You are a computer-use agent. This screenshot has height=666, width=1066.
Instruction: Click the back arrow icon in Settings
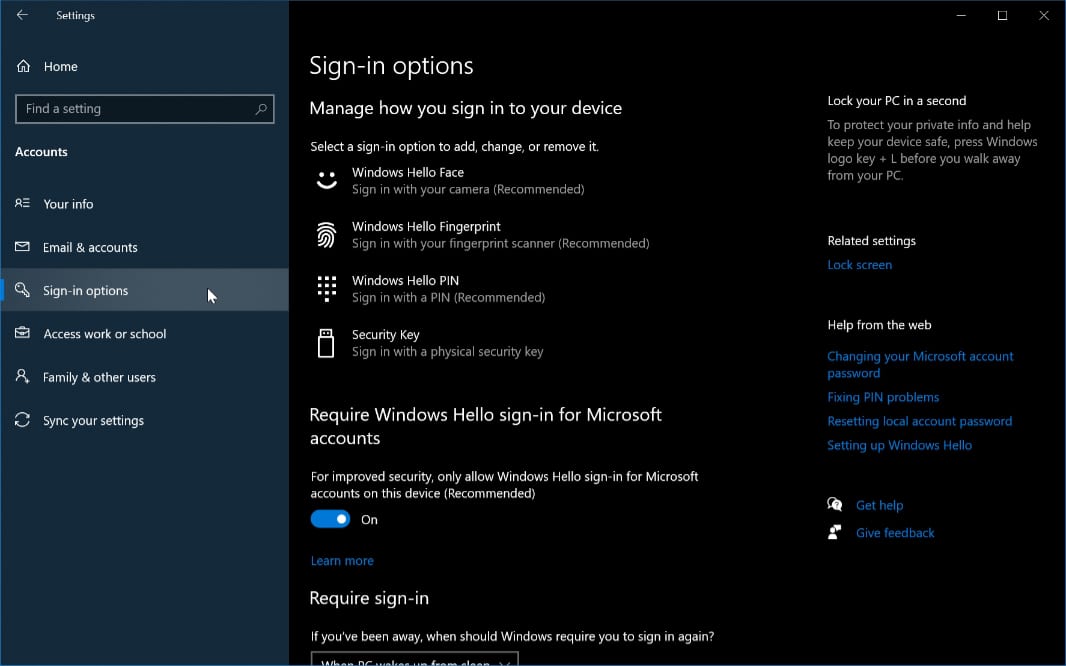22,15
